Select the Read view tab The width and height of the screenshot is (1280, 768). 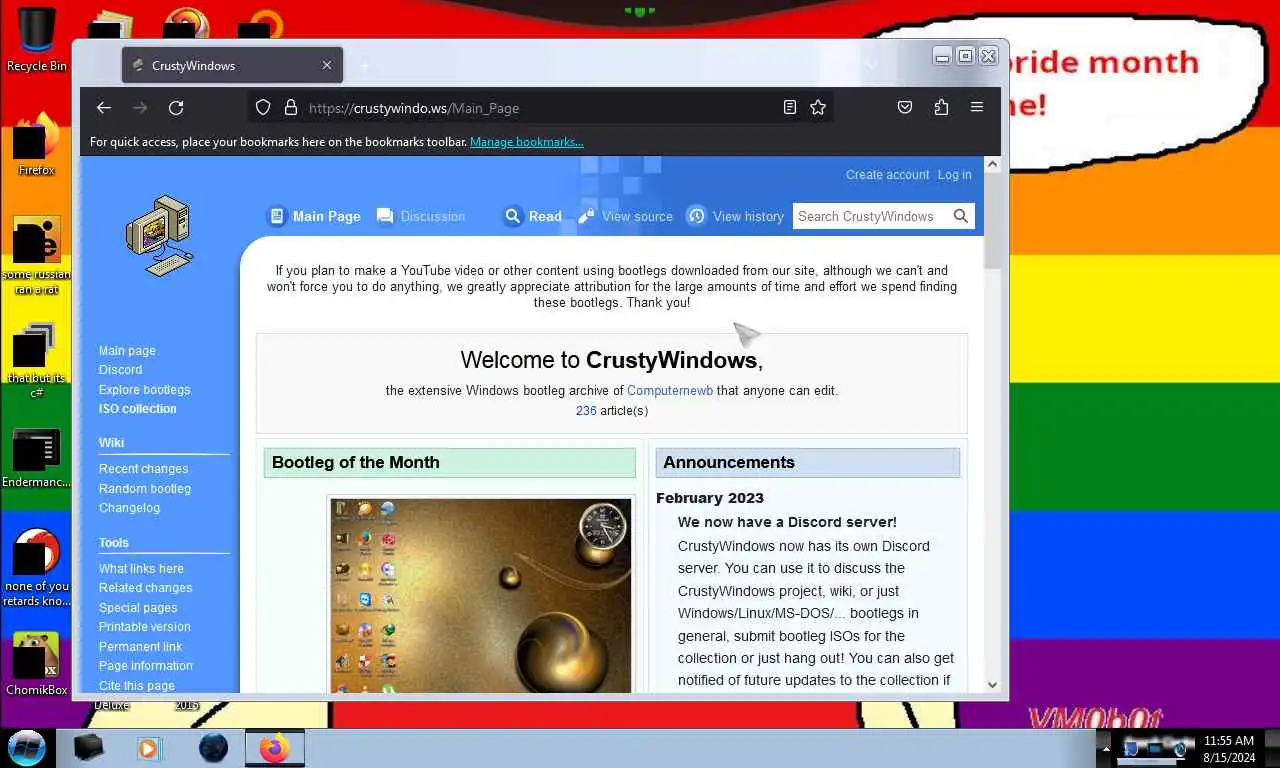pos(532,216)
